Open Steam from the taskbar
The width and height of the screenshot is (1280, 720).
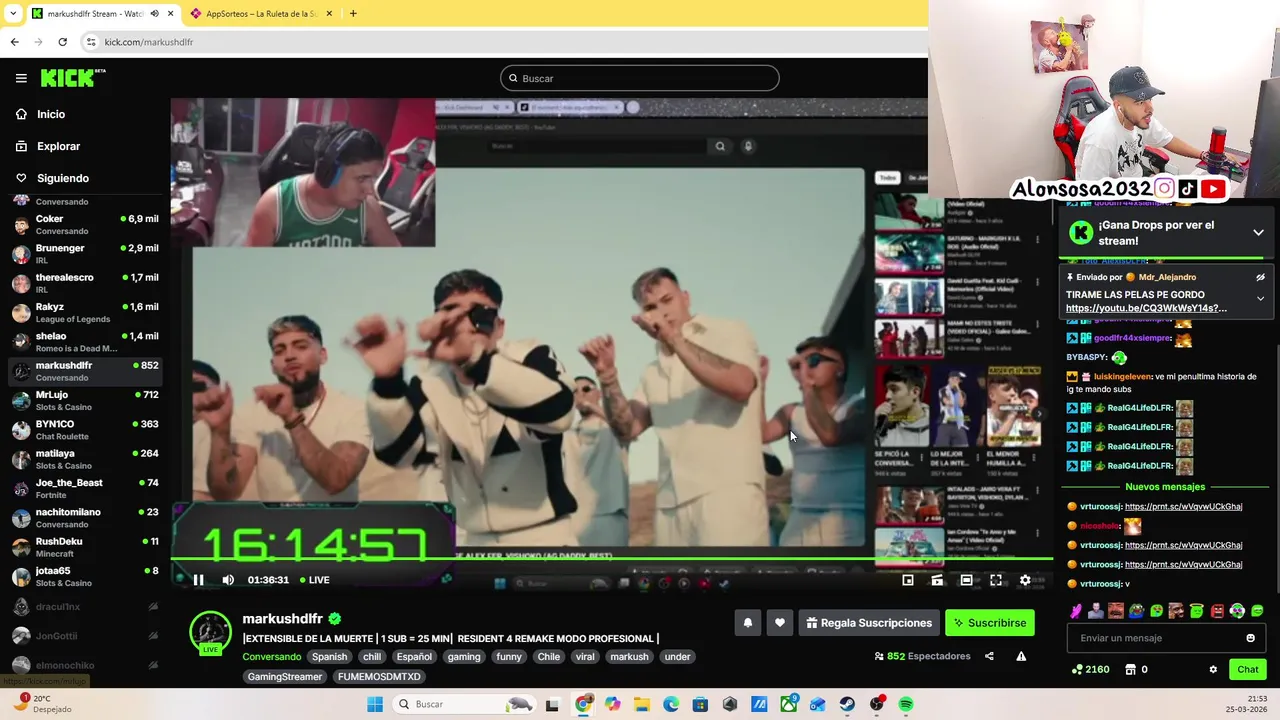(847, 705)
